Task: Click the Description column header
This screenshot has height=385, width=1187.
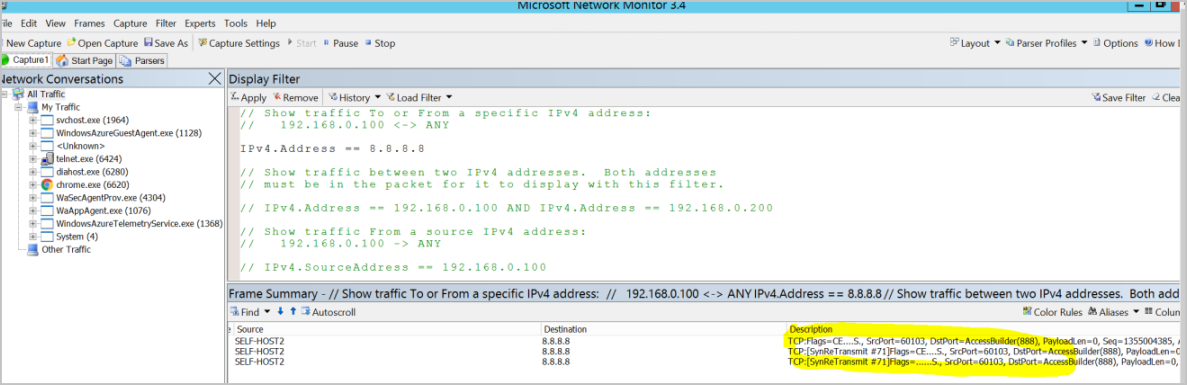Action: click(811, 330)
